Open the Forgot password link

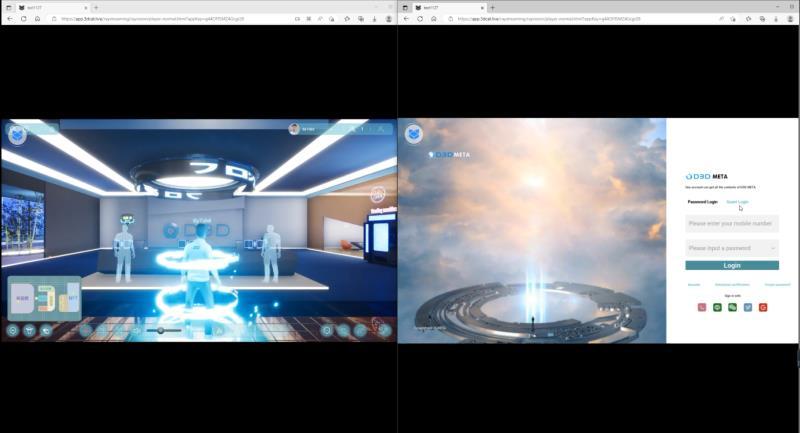pos(777,284)
